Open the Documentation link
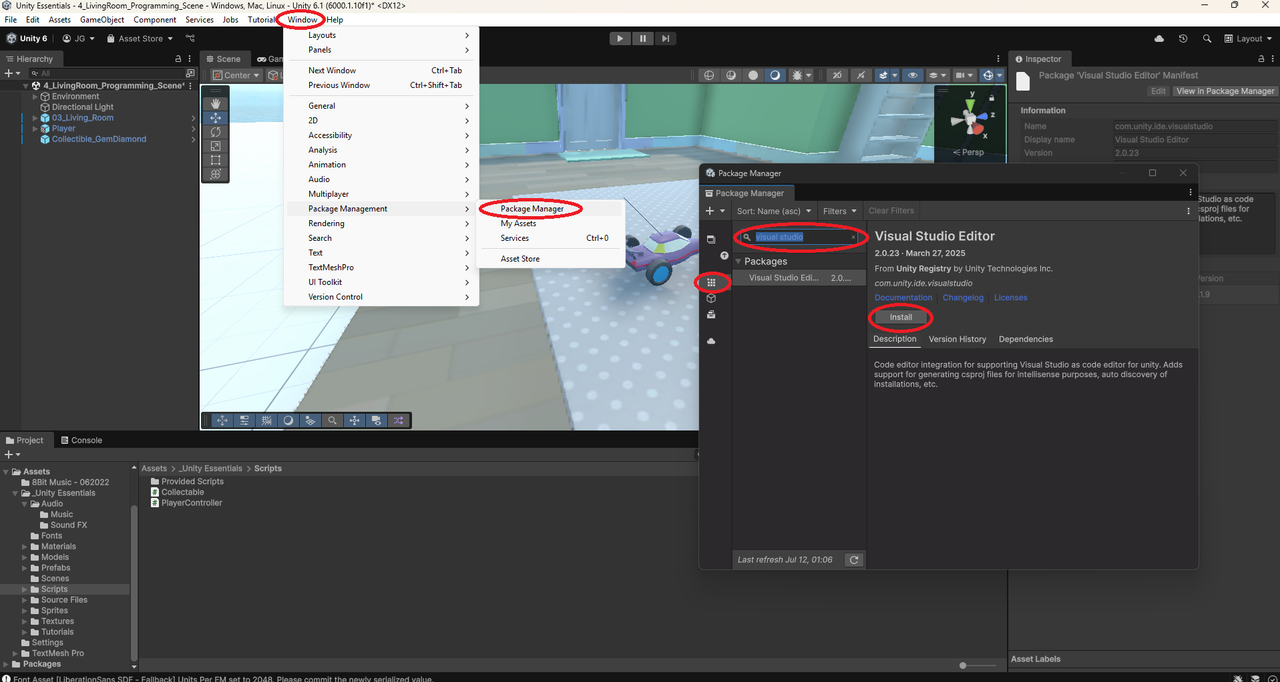The width and height of the screenshot is (1280, 682). click(903, 298)
